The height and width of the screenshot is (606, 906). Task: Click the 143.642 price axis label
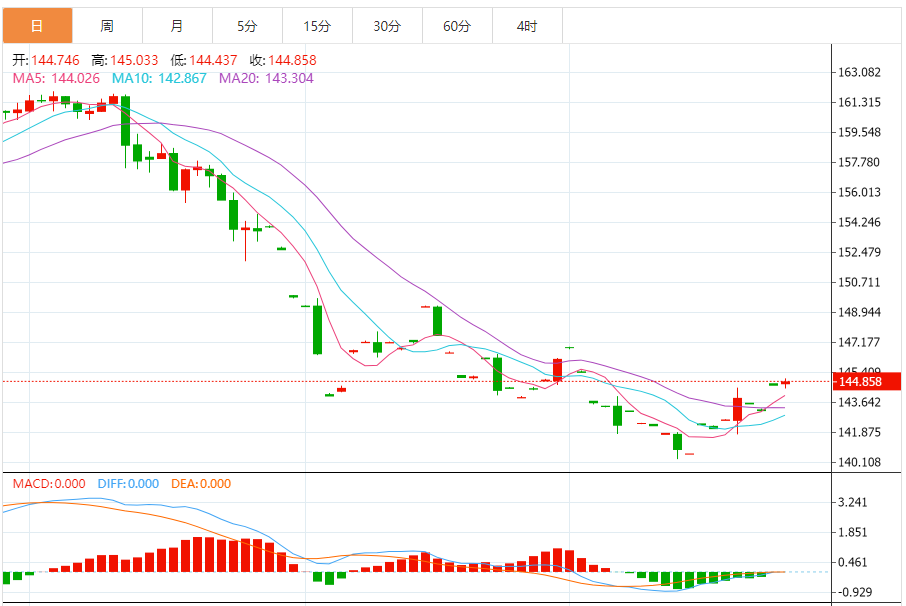coord(859,402)
